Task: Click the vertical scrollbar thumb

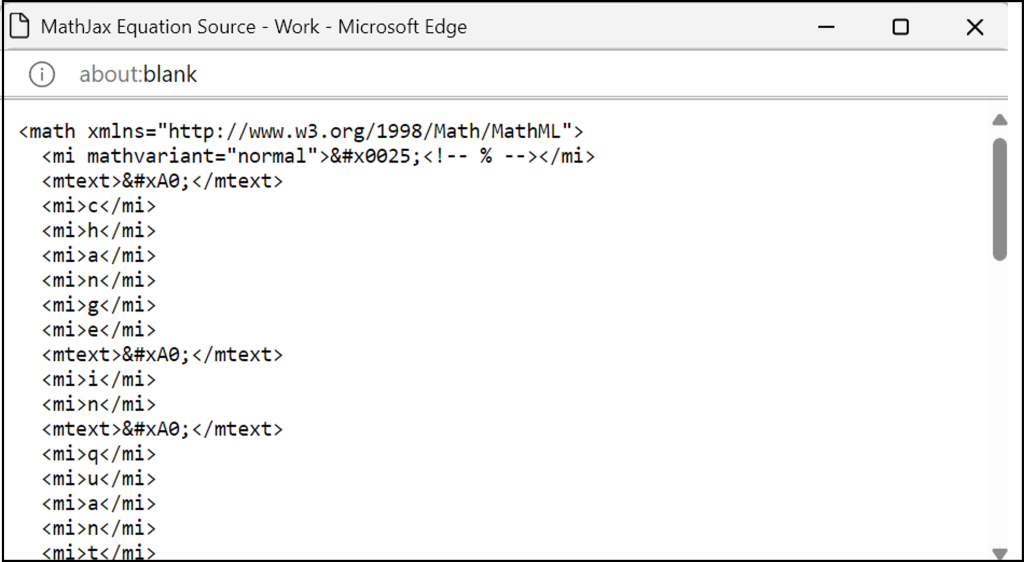Action: click(x=999, y=198)
